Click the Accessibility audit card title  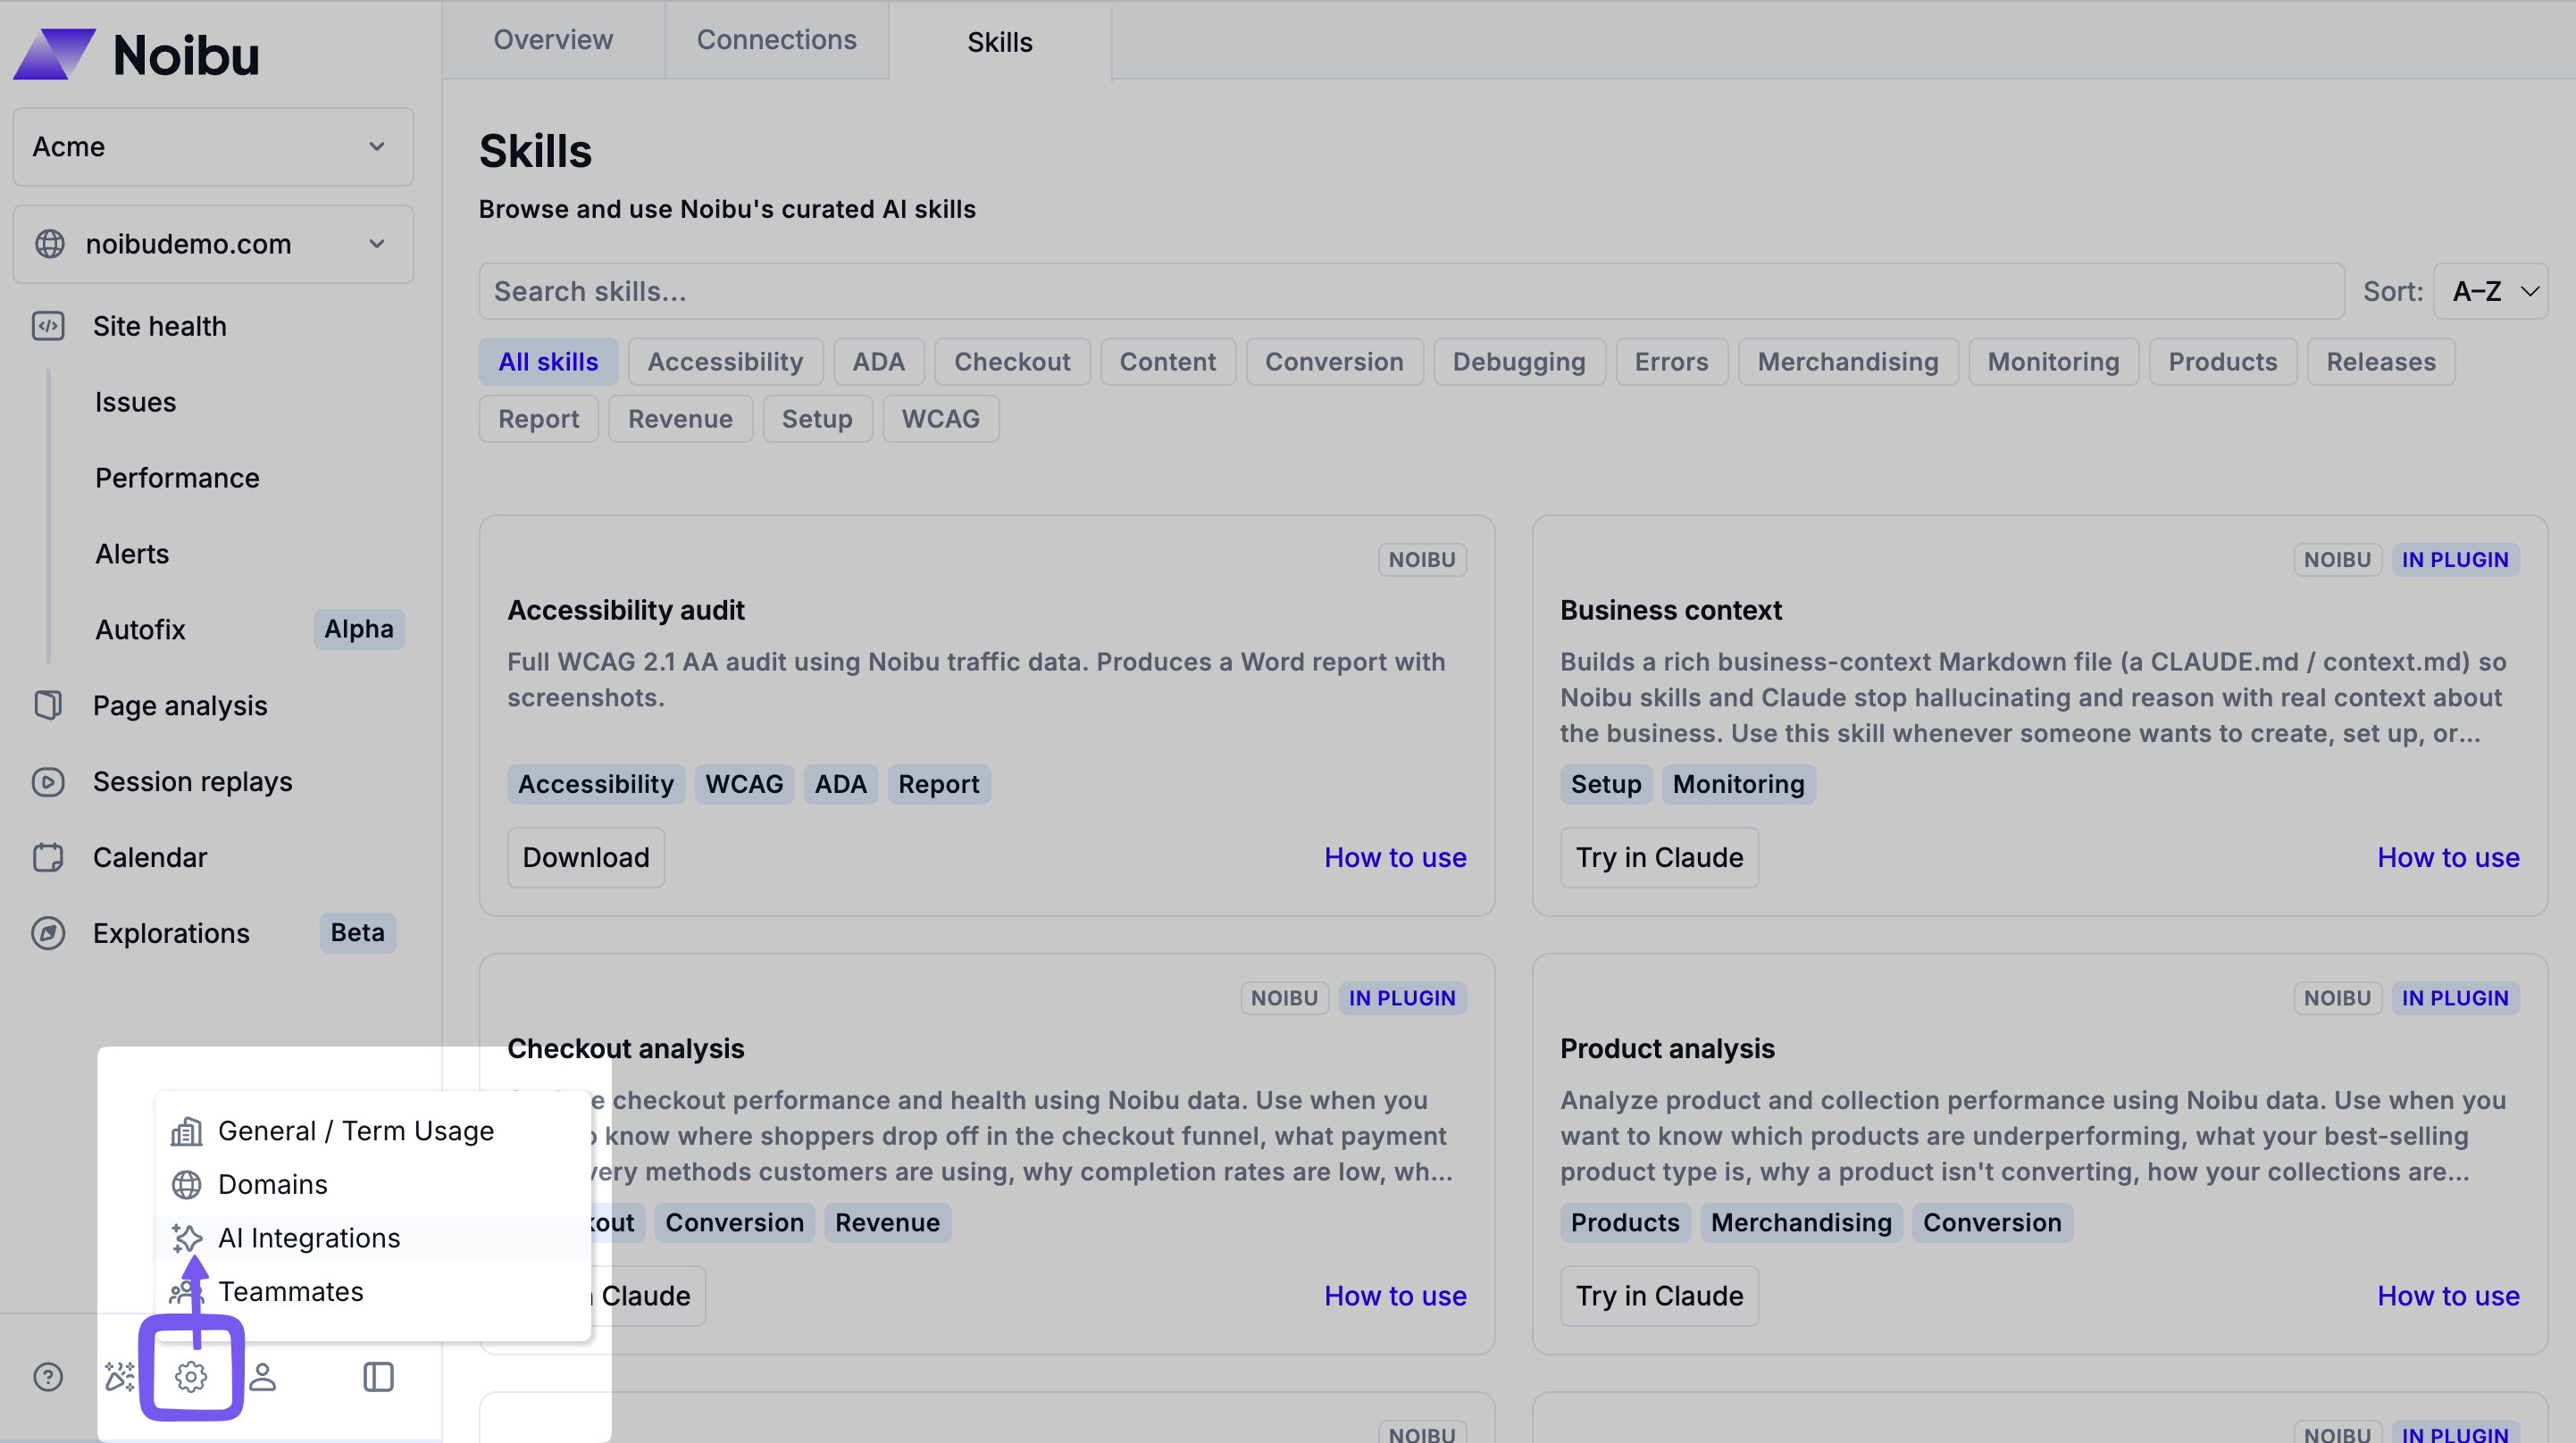click(x=626, y=610)
